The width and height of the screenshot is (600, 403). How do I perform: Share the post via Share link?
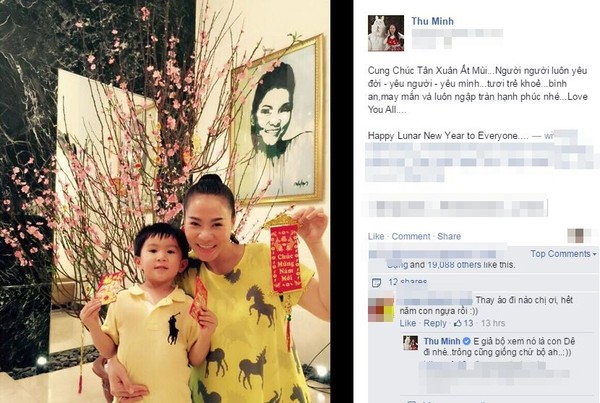[x=449, y=237]
